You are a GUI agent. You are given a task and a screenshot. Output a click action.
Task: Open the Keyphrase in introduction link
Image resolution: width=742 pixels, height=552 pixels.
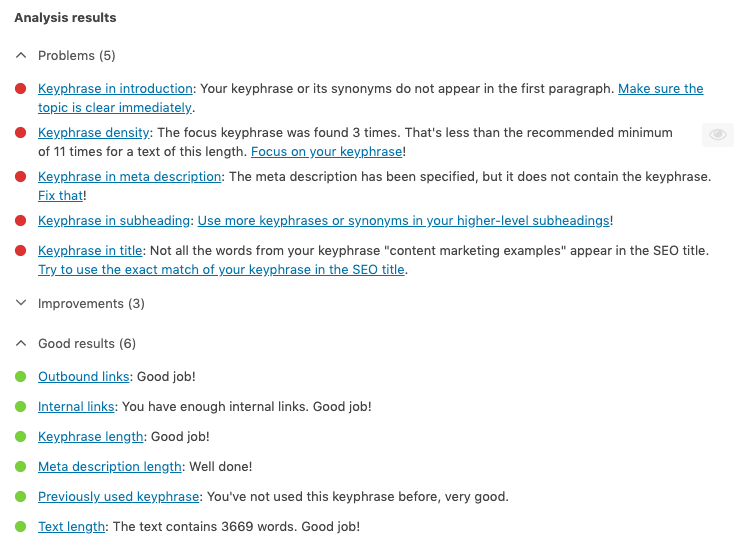pos(115,89)
